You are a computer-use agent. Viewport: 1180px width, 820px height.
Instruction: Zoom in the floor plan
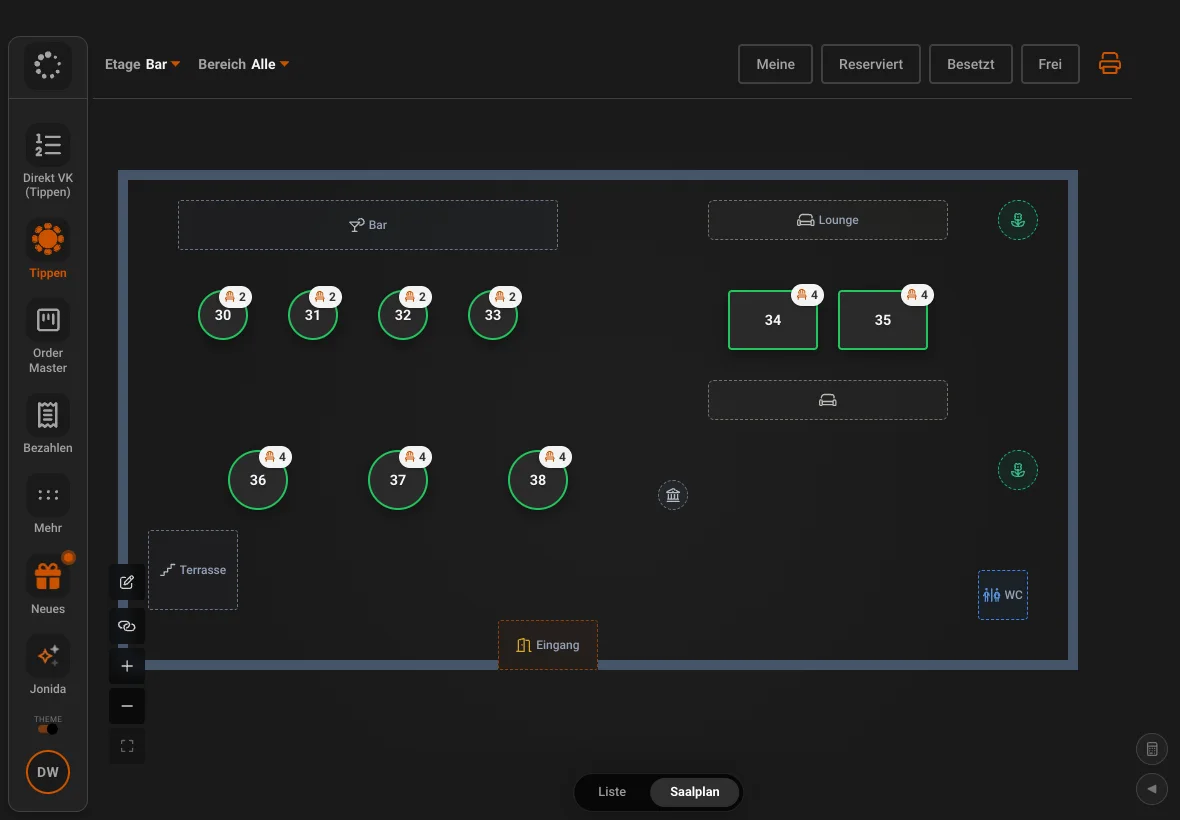click(126, 667)
